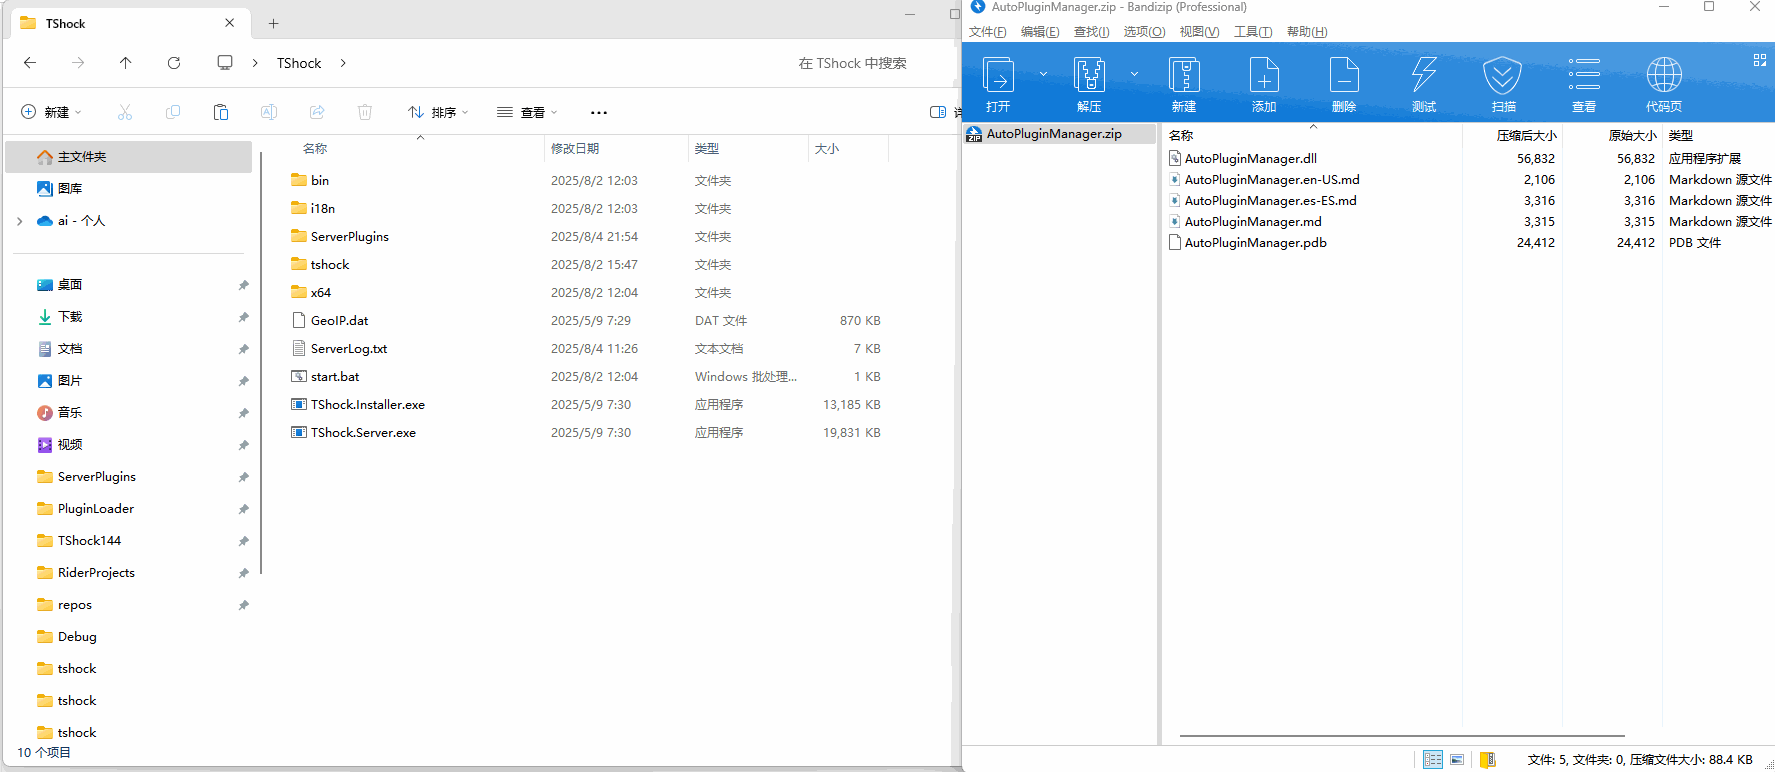Click the Cut scissors icon in Explorer toolbar
1775x772 pixels.
coord(125,112)
